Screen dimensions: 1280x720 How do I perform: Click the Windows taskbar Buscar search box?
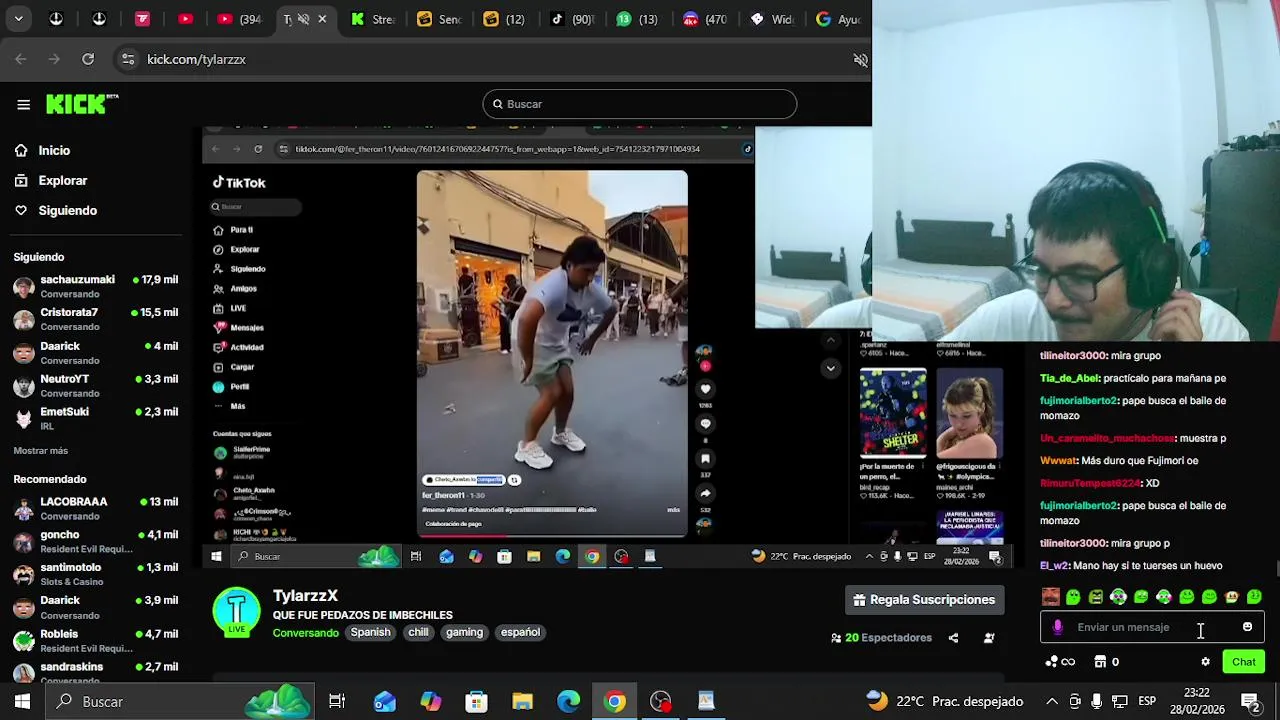point(180,702)
